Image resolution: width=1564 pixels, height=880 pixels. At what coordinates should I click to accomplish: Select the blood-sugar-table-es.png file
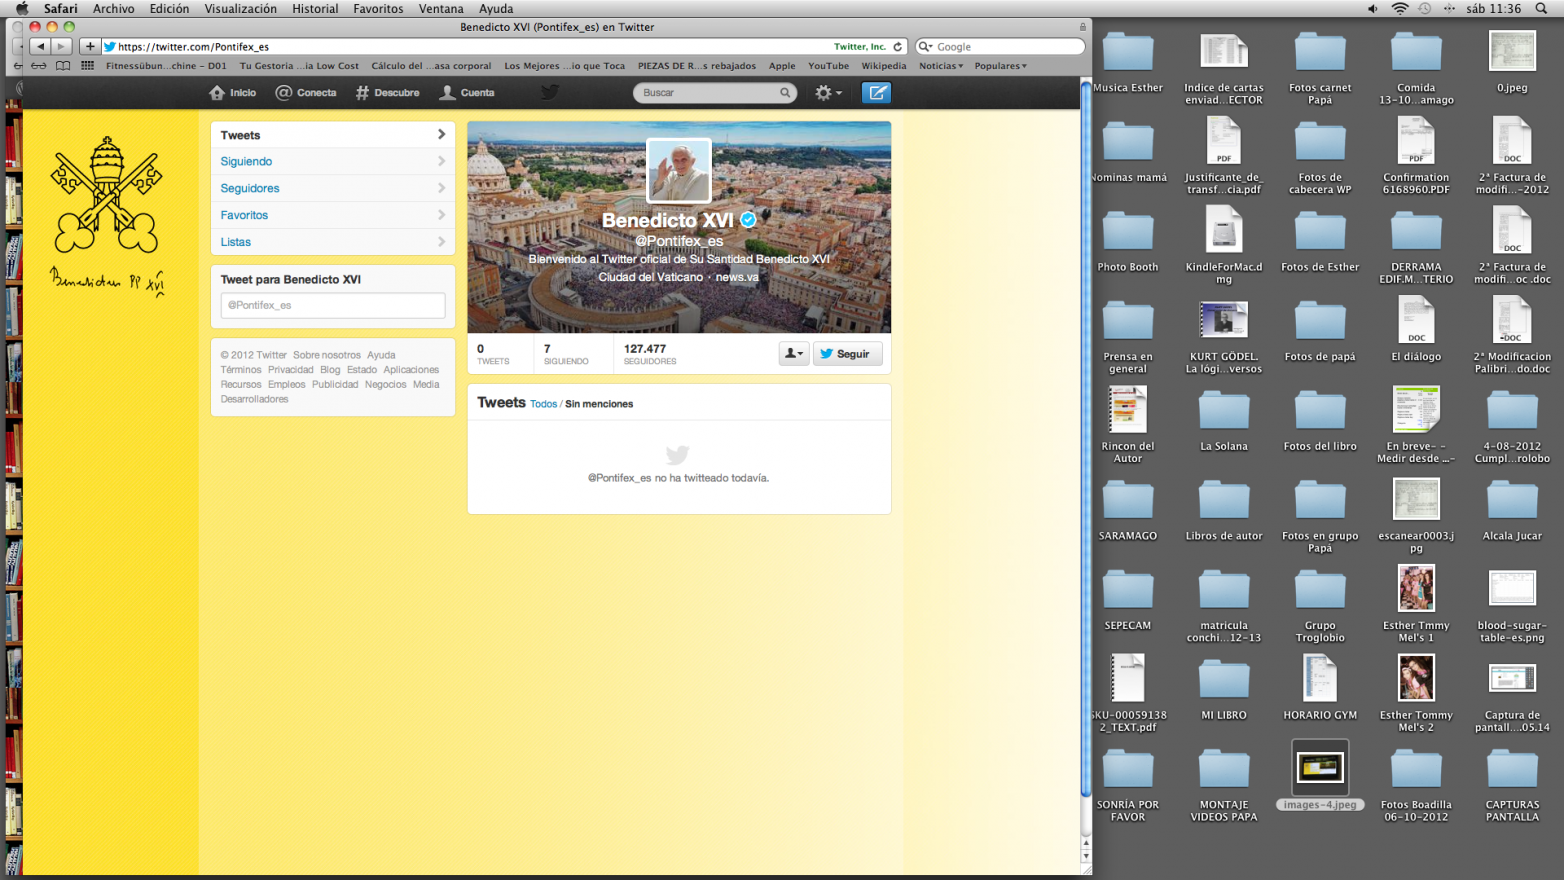click(x=1512, y=605)
